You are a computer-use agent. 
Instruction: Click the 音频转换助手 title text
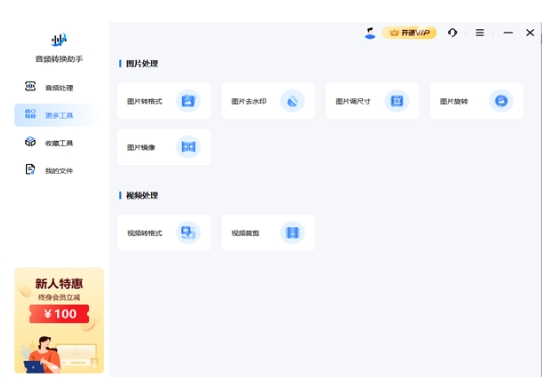59,59
